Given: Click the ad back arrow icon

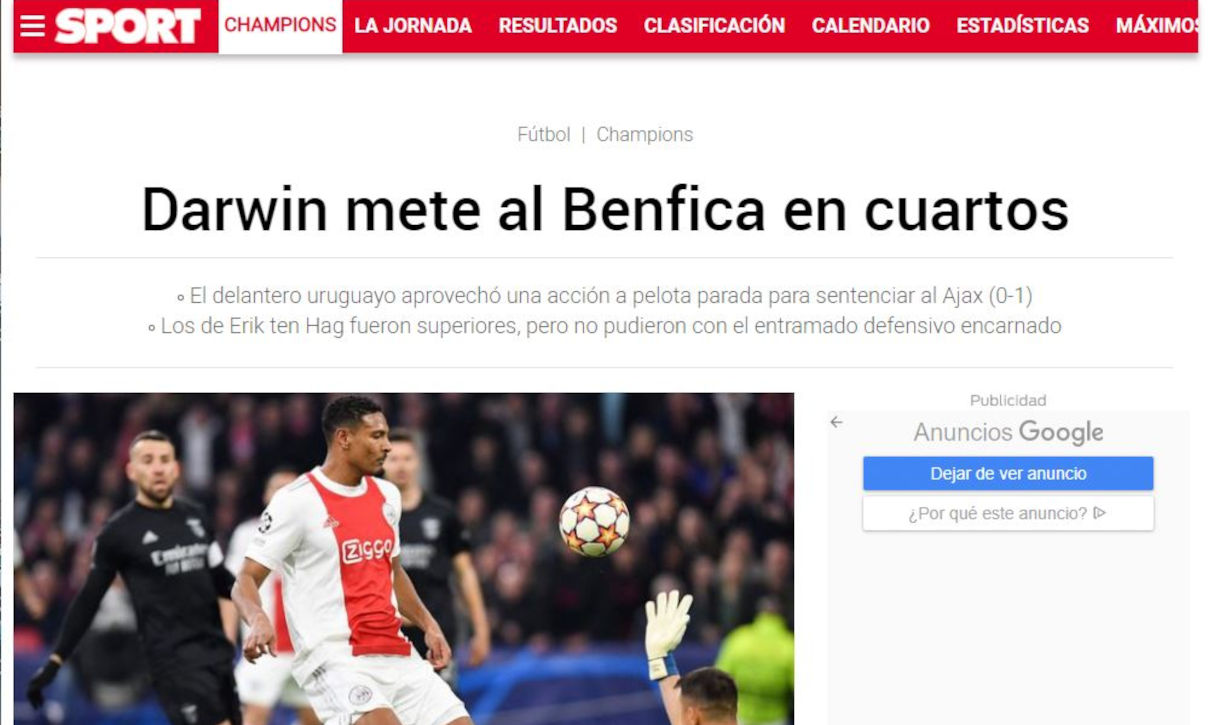Looking at the screenshot, I should (x=836, y=422).
